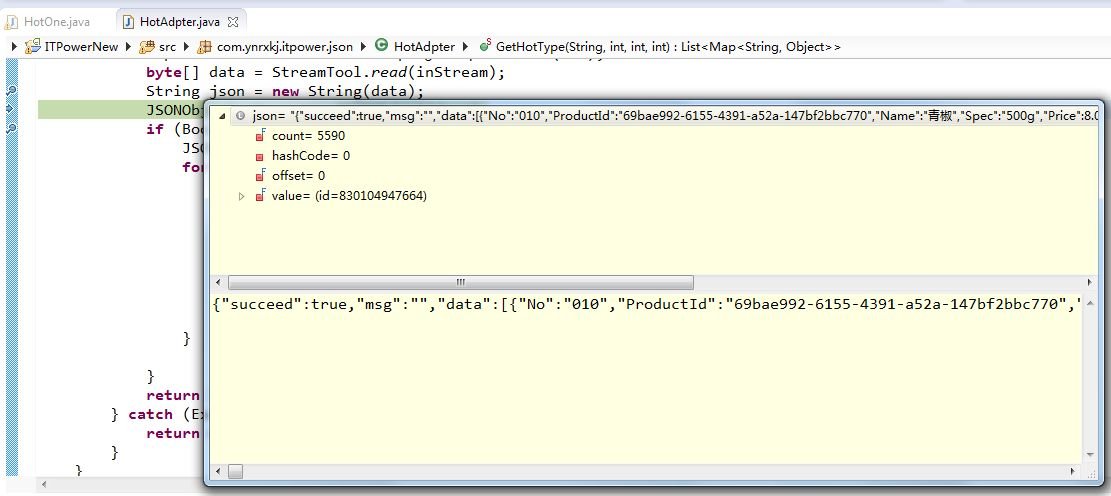Click the static method icon for GetHotType
This screenshot has height=496, width=1111.
coord(485,46)
